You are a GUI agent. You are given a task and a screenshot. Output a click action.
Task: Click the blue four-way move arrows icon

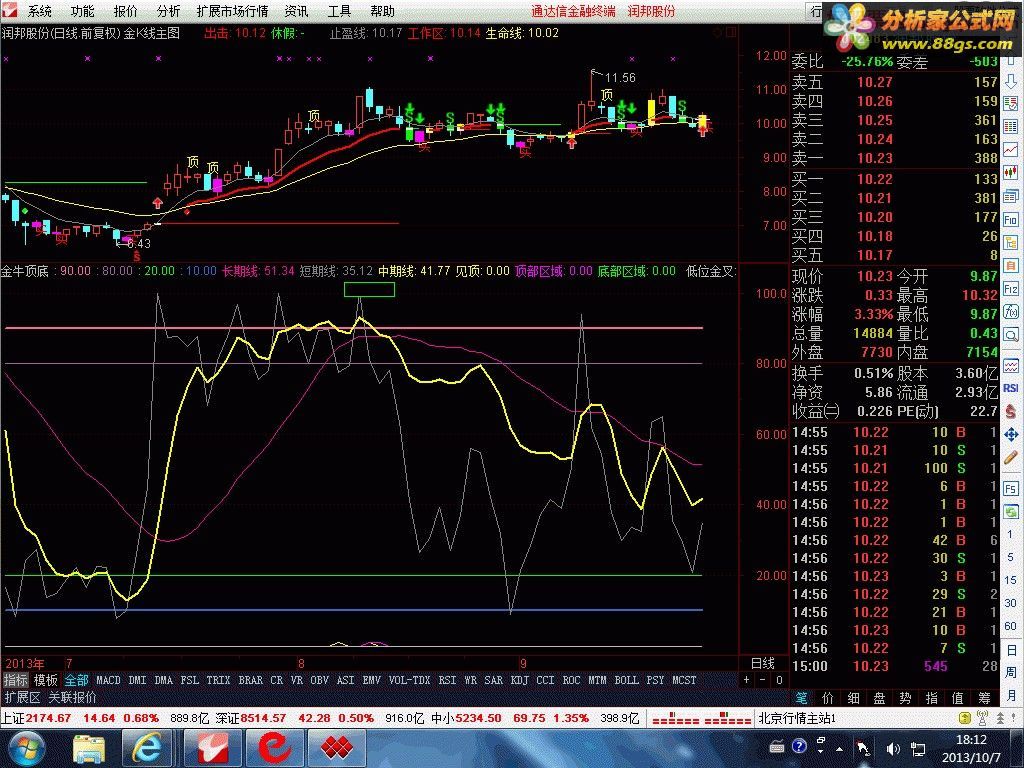click(1011, 434)
